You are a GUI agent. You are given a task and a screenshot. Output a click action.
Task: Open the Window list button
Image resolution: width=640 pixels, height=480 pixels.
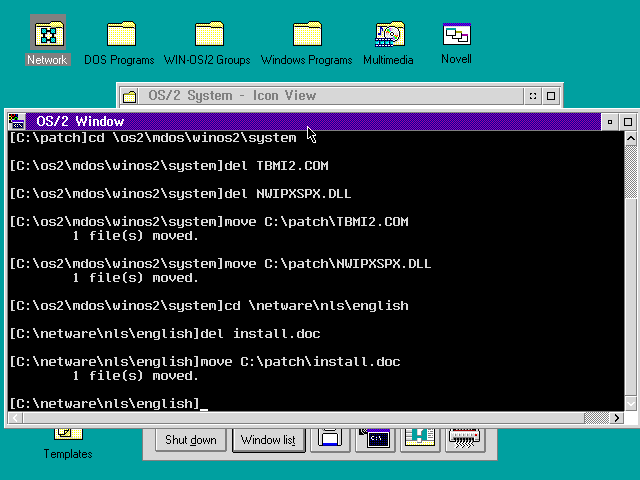[268, 440]
